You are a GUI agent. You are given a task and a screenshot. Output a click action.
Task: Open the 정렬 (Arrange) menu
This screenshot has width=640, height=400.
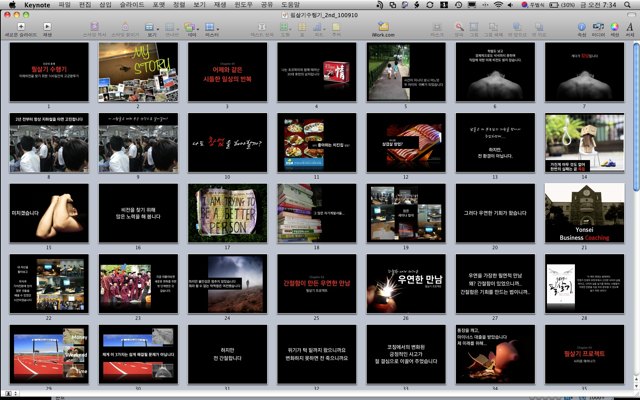coord(179,5)
